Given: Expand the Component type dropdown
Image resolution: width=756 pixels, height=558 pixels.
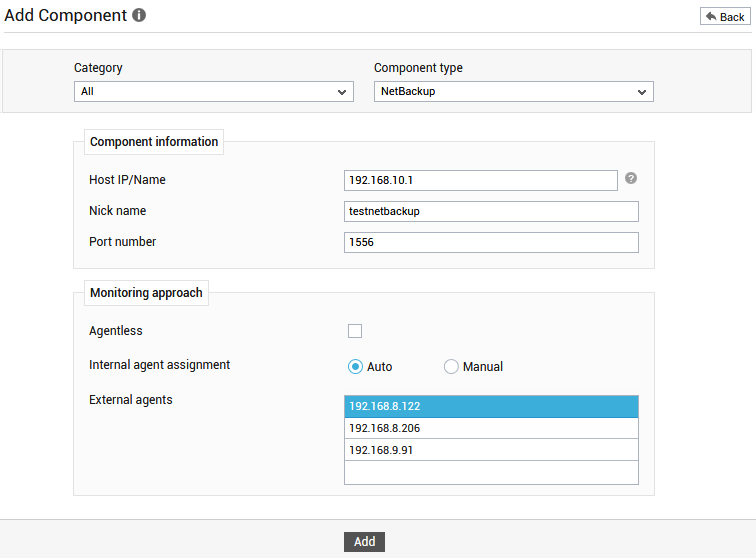Looking at the screenshot, I should [513, 92].
